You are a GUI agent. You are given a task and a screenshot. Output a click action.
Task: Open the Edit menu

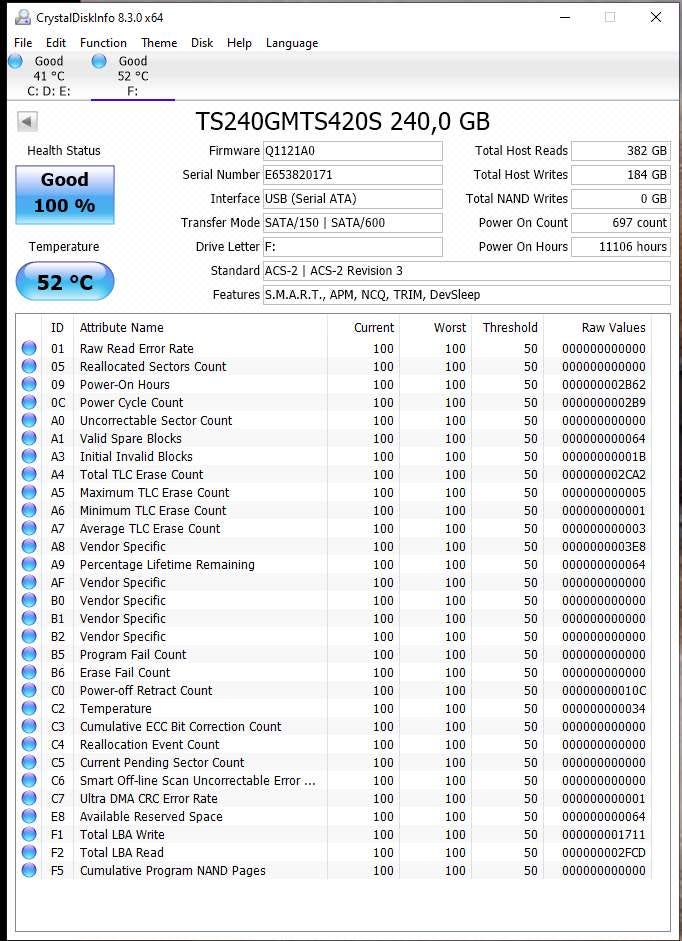click(x=56, y=43)
